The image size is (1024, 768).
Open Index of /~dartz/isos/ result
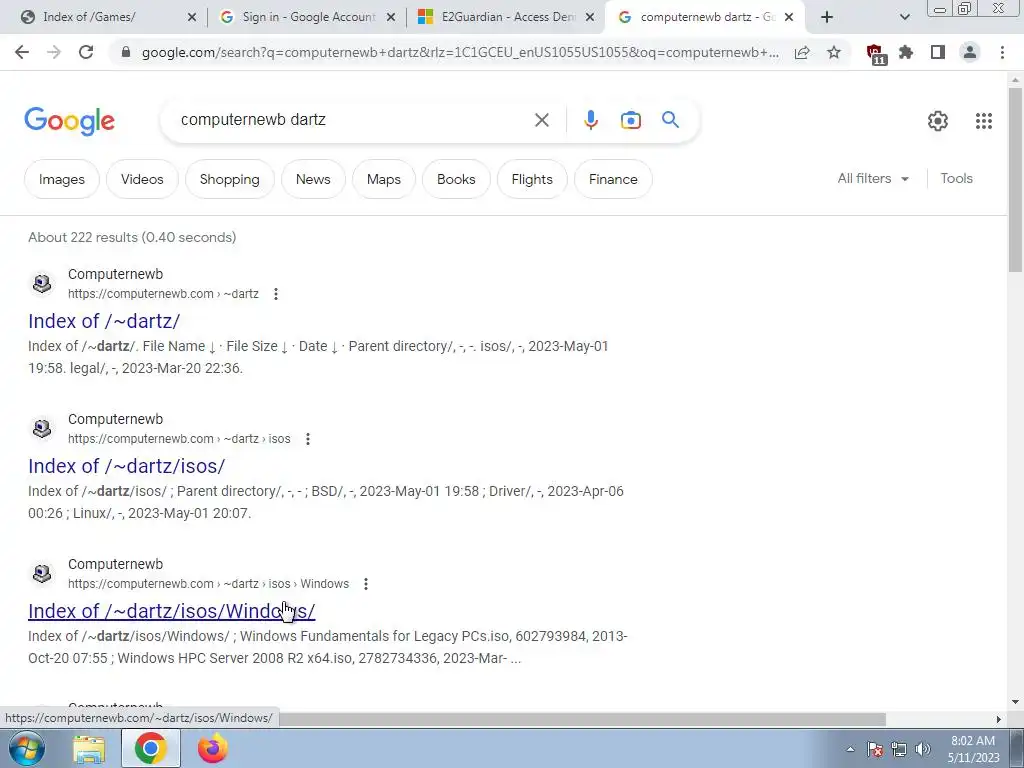127,466
